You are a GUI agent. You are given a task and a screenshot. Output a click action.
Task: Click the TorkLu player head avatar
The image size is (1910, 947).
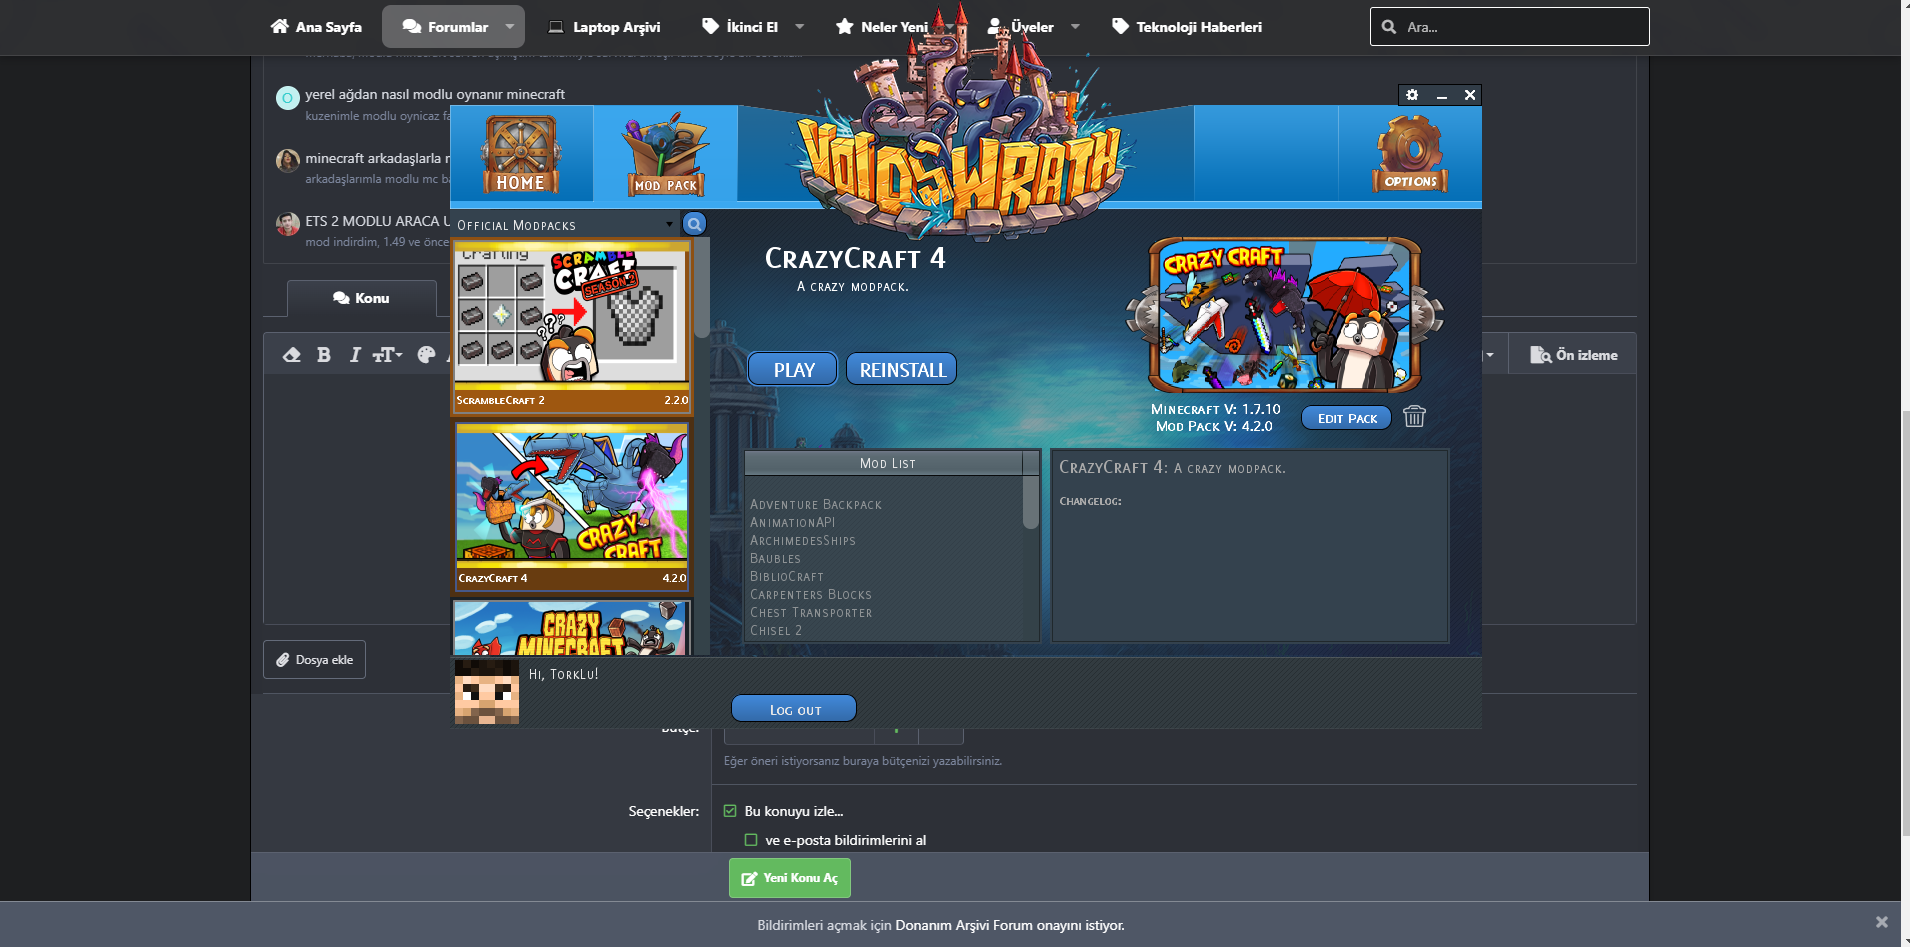(x=487, y=691)
